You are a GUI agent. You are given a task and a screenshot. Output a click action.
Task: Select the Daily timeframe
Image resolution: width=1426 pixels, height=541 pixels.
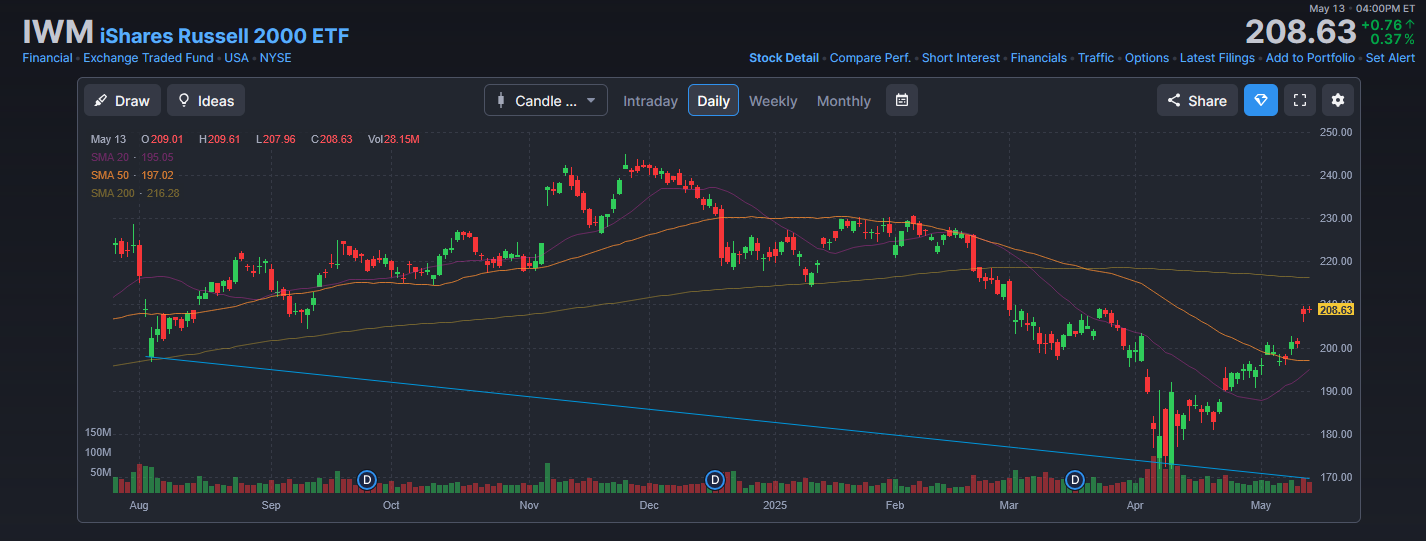pyautogui.click(x=713, y=101)
